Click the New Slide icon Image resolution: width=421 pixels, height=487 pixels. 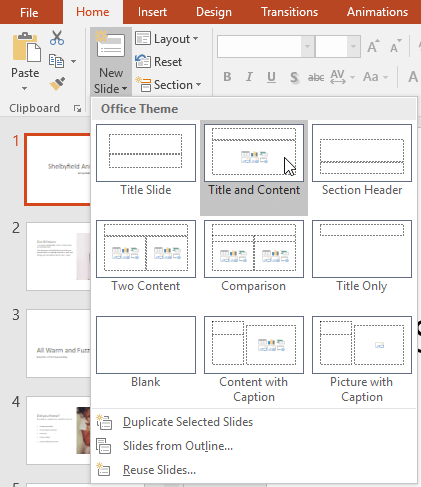[111, 45]
